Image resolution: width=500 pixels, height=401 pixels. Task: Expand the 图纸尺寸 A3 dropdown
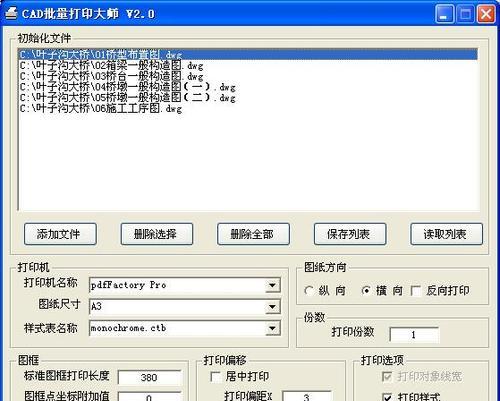(272, 307)
